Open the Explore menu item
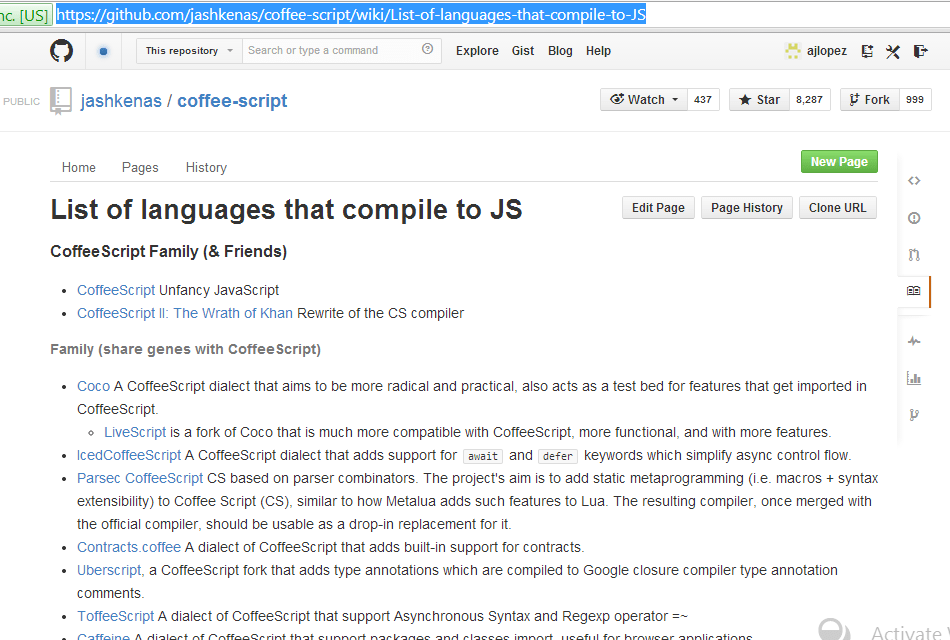The width and height of the screenshot is (950, 640). [x=477, y=51]
